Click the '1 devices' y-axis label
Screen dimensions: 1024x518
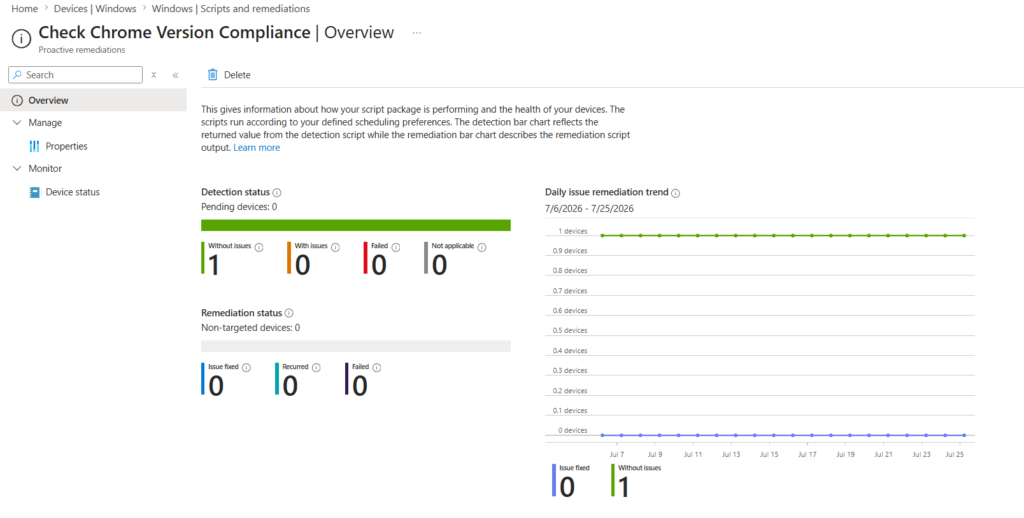point(572,231)
